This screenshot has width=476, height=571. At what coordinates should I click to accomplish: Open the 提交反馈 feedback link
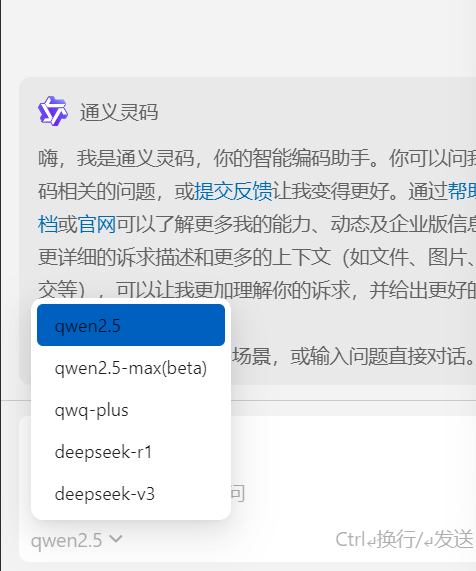tap(233, 191)
